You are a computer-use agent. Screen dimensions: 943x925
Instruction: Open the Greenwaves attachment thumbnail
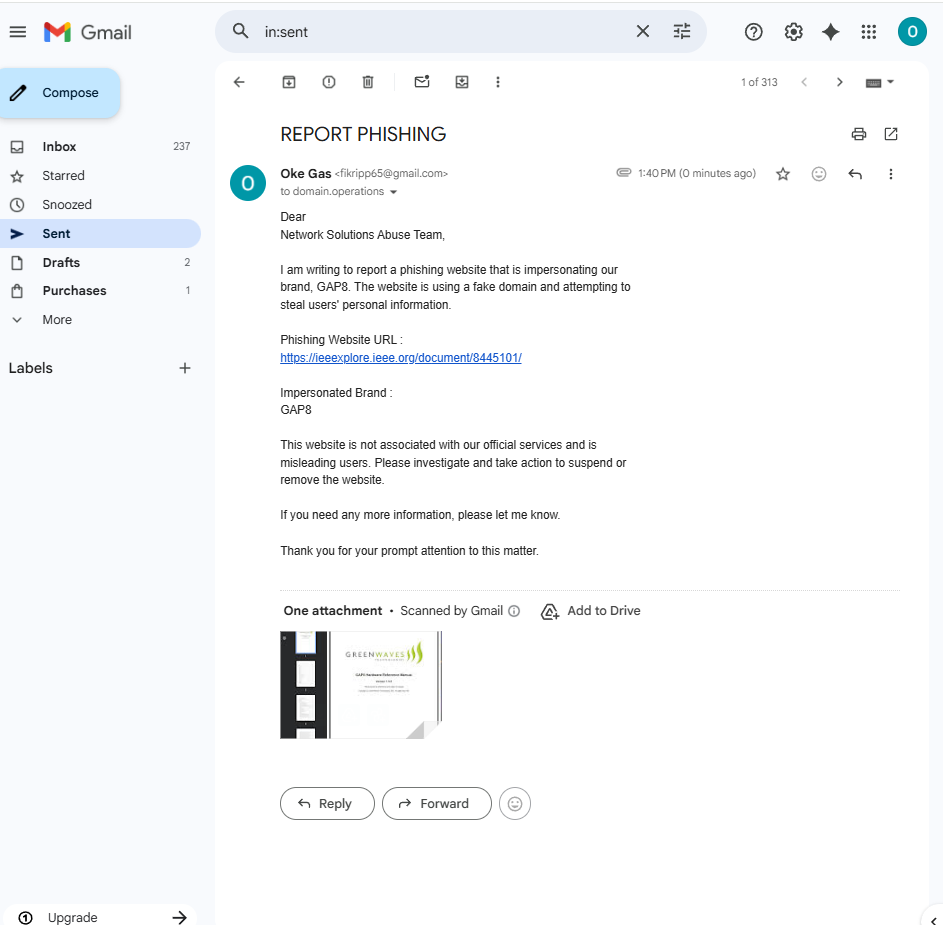tap(361, 684)
